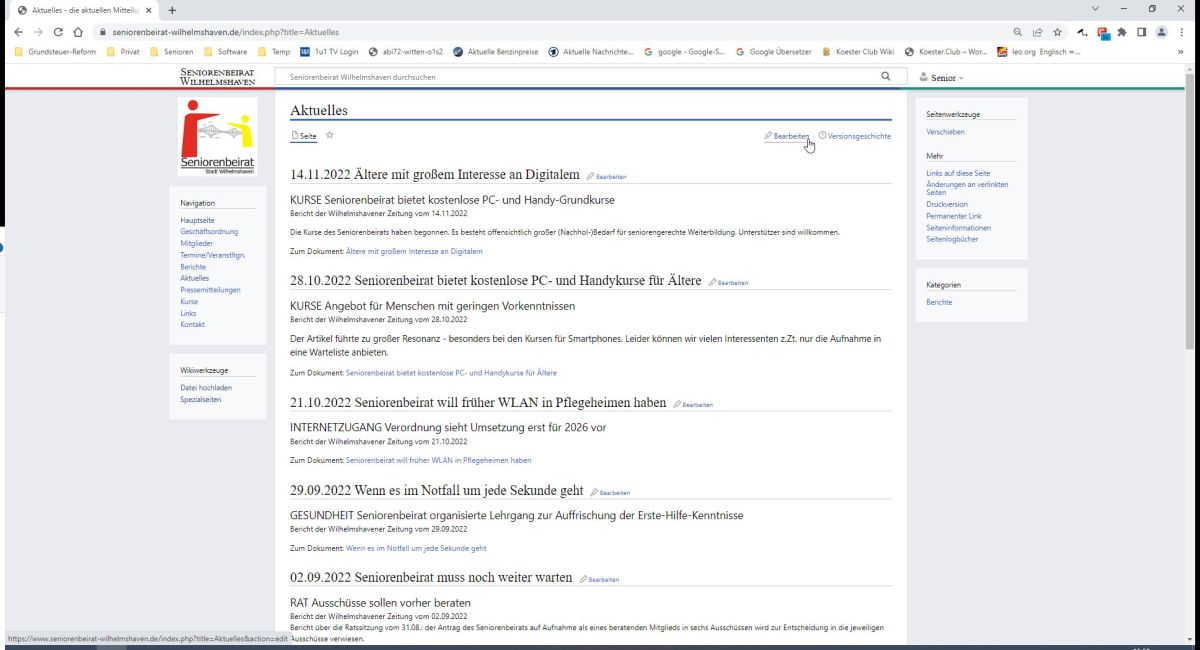This screenshot has width=1200, height=650.
Task: Click the Seniorenbeirat logo image
Action: (217, 136)
